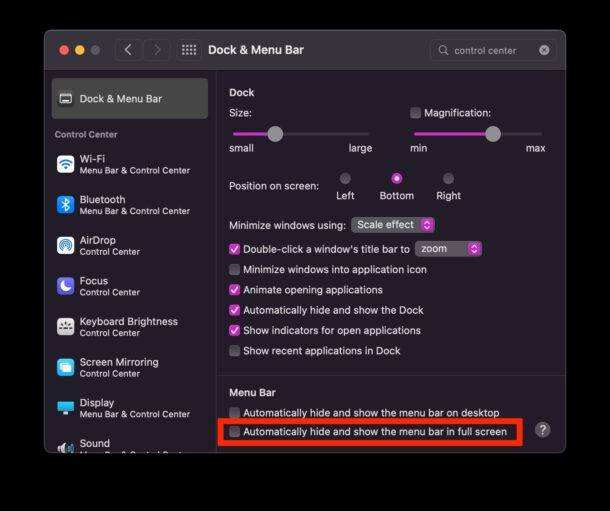
Task: Click the Magnification slider knob
Action: (493, 134)
